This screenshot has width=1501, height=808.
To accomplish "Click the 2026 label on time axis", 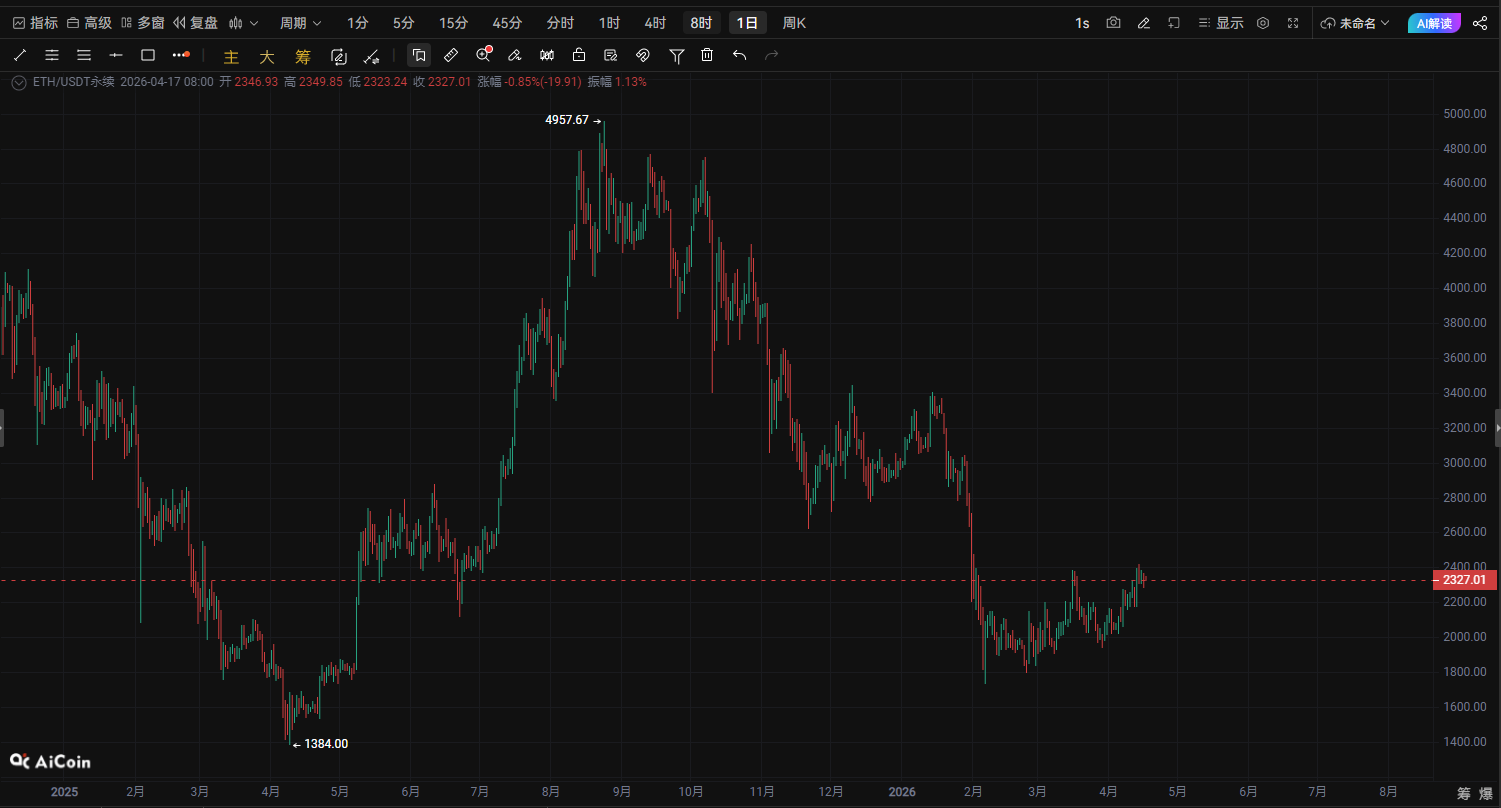I will tap(902, 791).
